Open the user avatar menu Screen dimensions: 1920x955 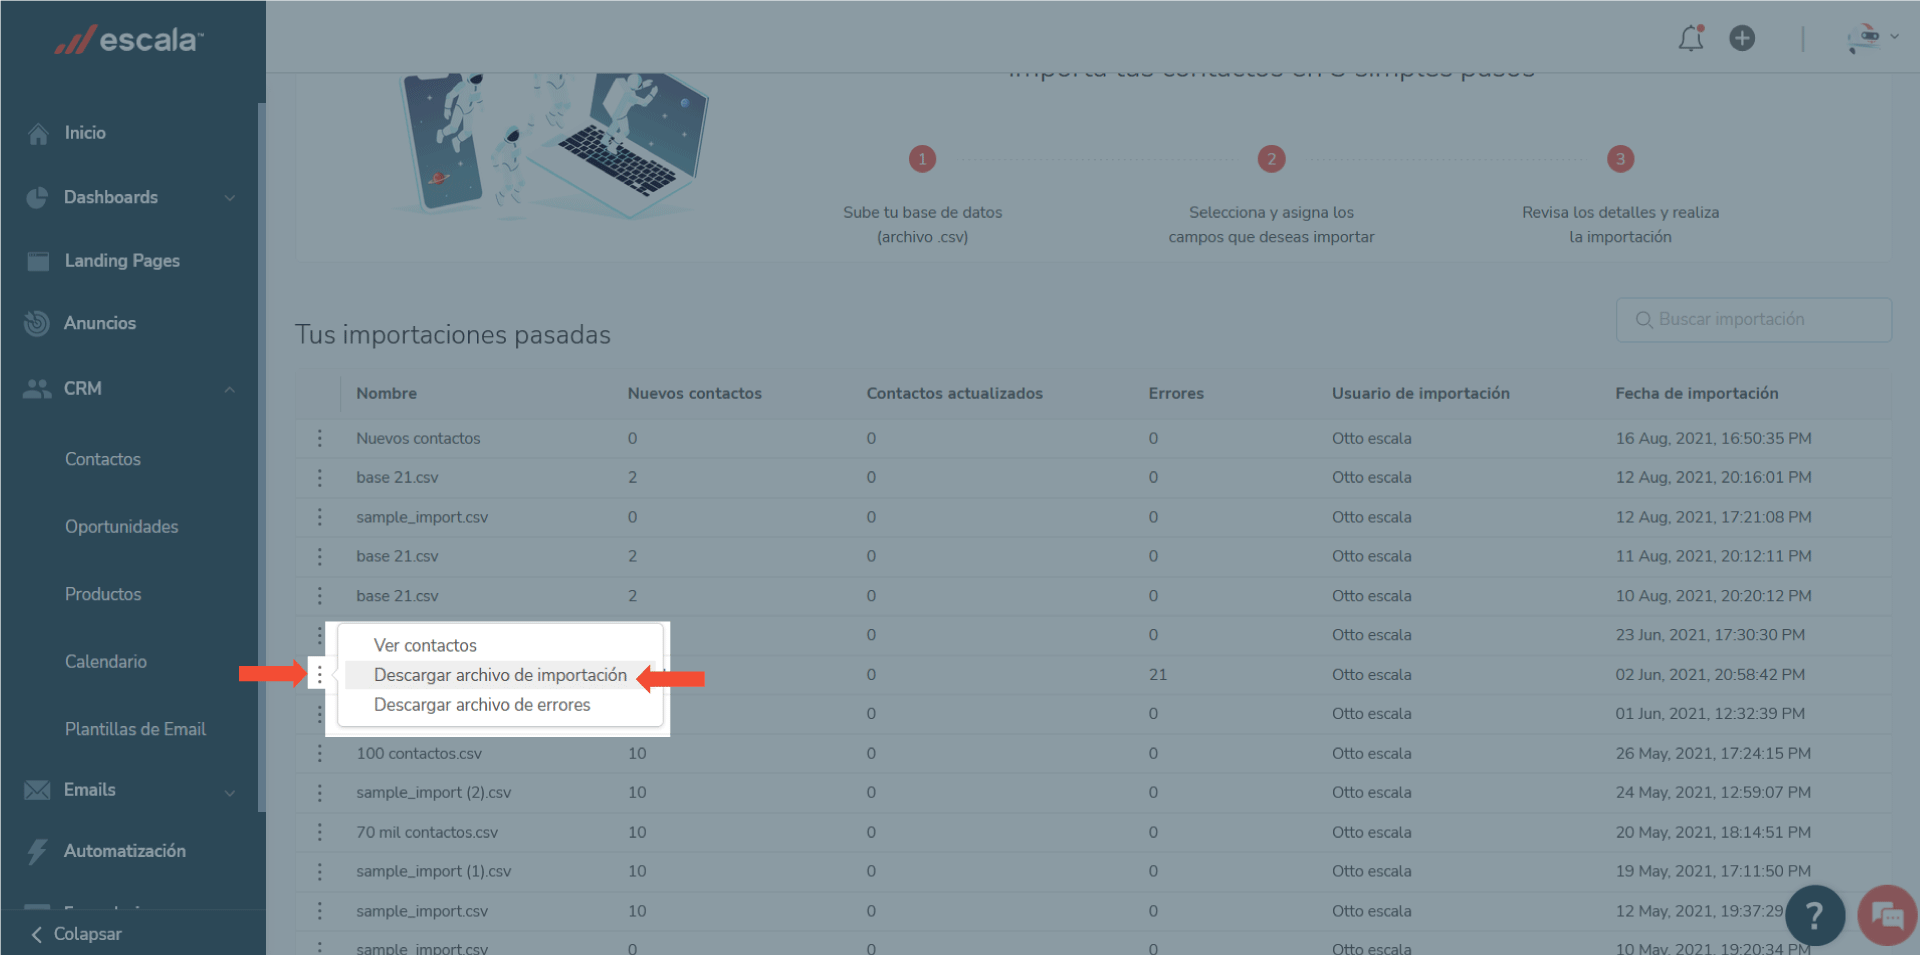click(x=1872, y=38)
